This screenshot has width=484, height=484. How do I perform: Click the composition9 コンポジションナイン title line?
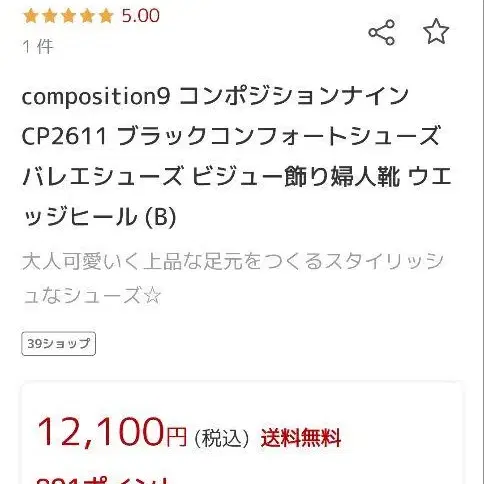[x=215, y=96]
